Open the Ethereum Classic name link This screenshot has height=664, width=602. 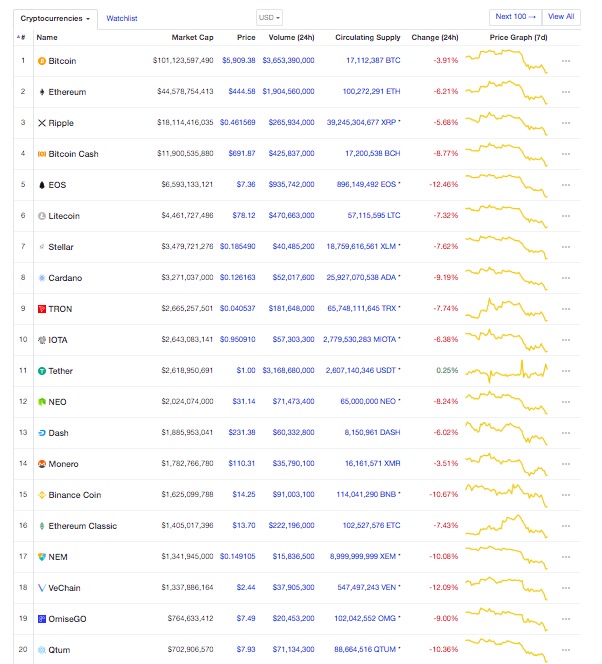83,526
